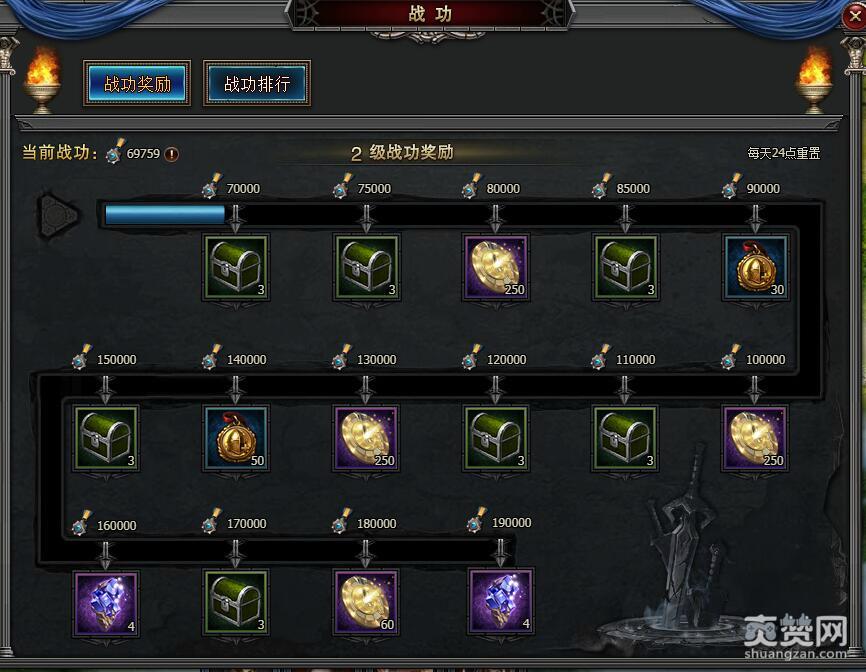Switch to the 战功排行 tab
This screenshot has height=672, width=866.
257,83
